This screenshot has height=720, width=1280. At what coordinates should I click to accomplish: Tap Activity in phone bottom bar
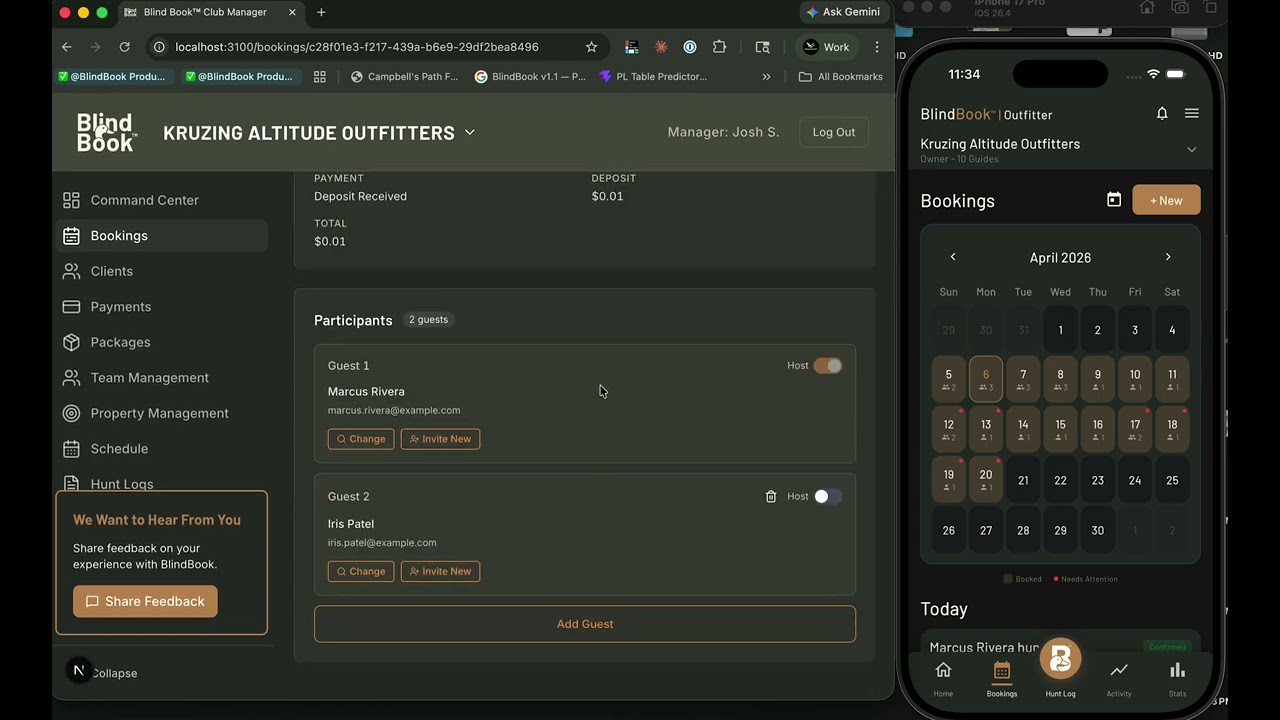(1119, 679)
